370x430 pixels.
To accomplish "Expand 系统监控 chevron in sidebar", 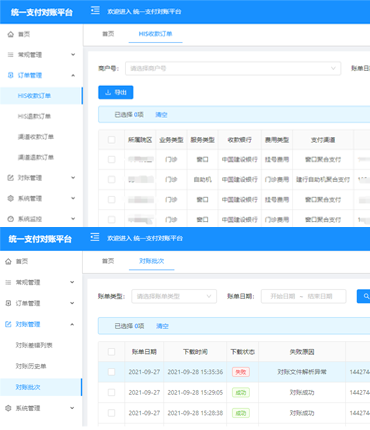I will coord(73,219).
